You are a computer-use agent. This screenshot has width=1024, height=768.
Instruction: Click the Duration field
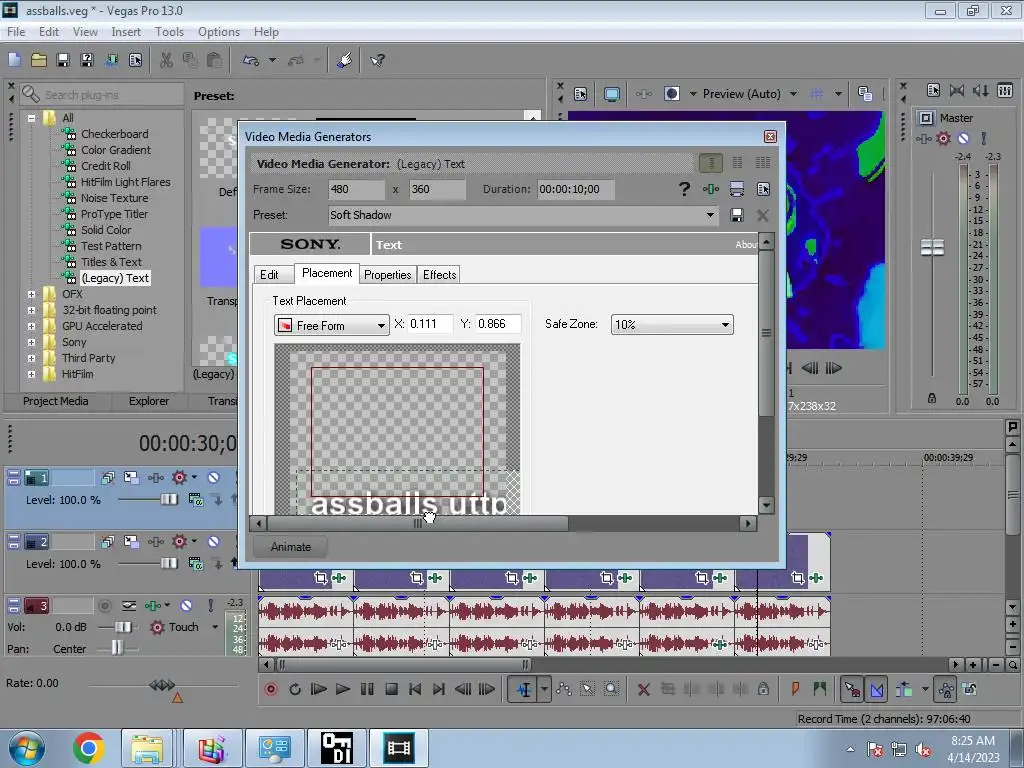click(575, 189)
